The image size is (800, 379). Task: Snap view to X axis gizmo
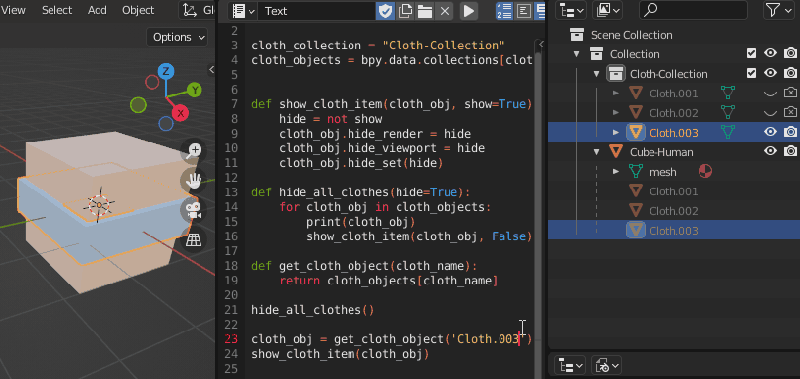point(181,113)
